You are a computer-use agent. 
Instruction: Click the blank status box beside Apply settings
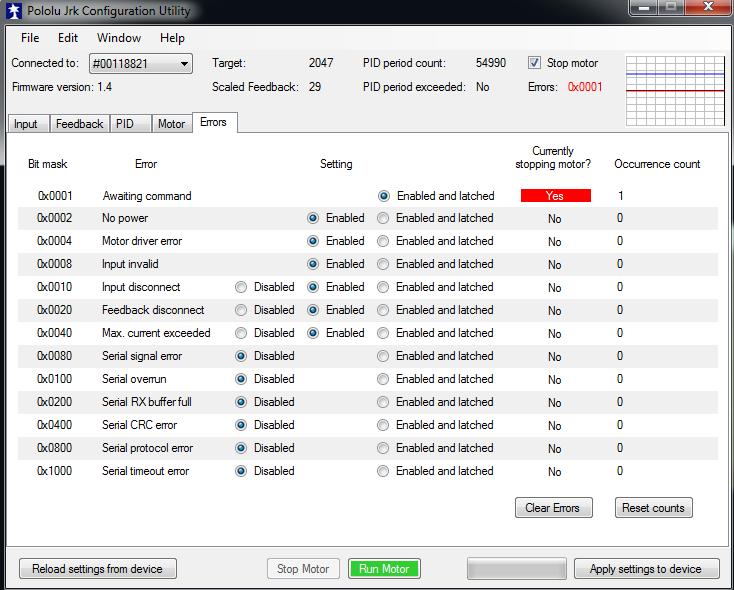point(517,569)
